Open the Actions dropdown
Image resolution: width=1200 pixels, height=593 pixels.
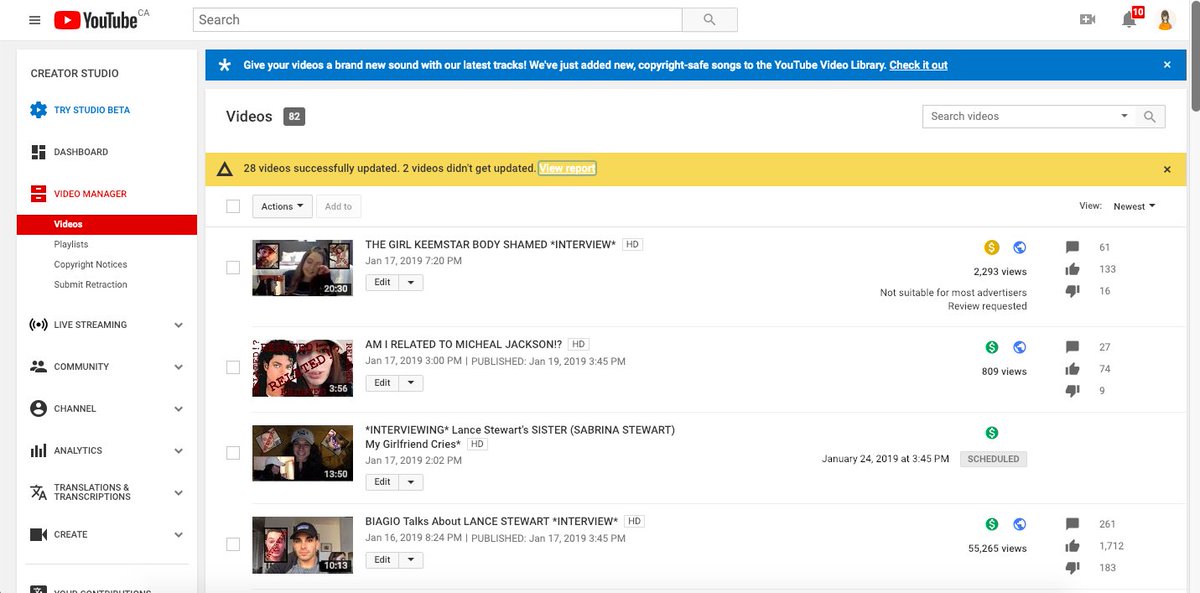pos(280,206)
